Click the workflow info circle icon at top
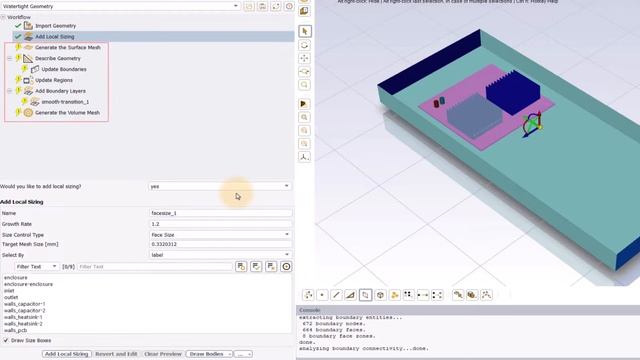 (x=289, y=6)
